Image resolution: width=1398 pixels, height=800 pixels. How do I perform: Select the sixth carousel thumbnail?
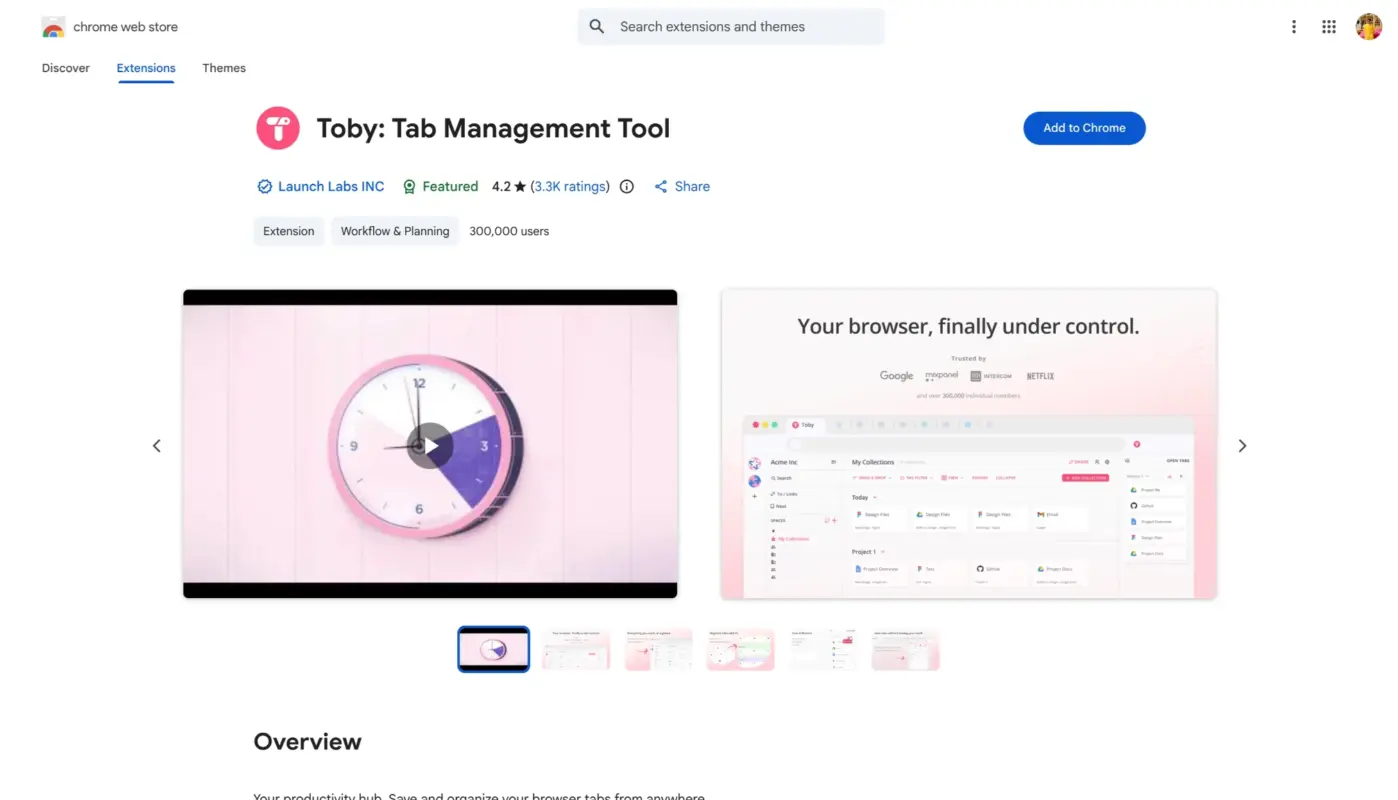[x=906, y=649]
